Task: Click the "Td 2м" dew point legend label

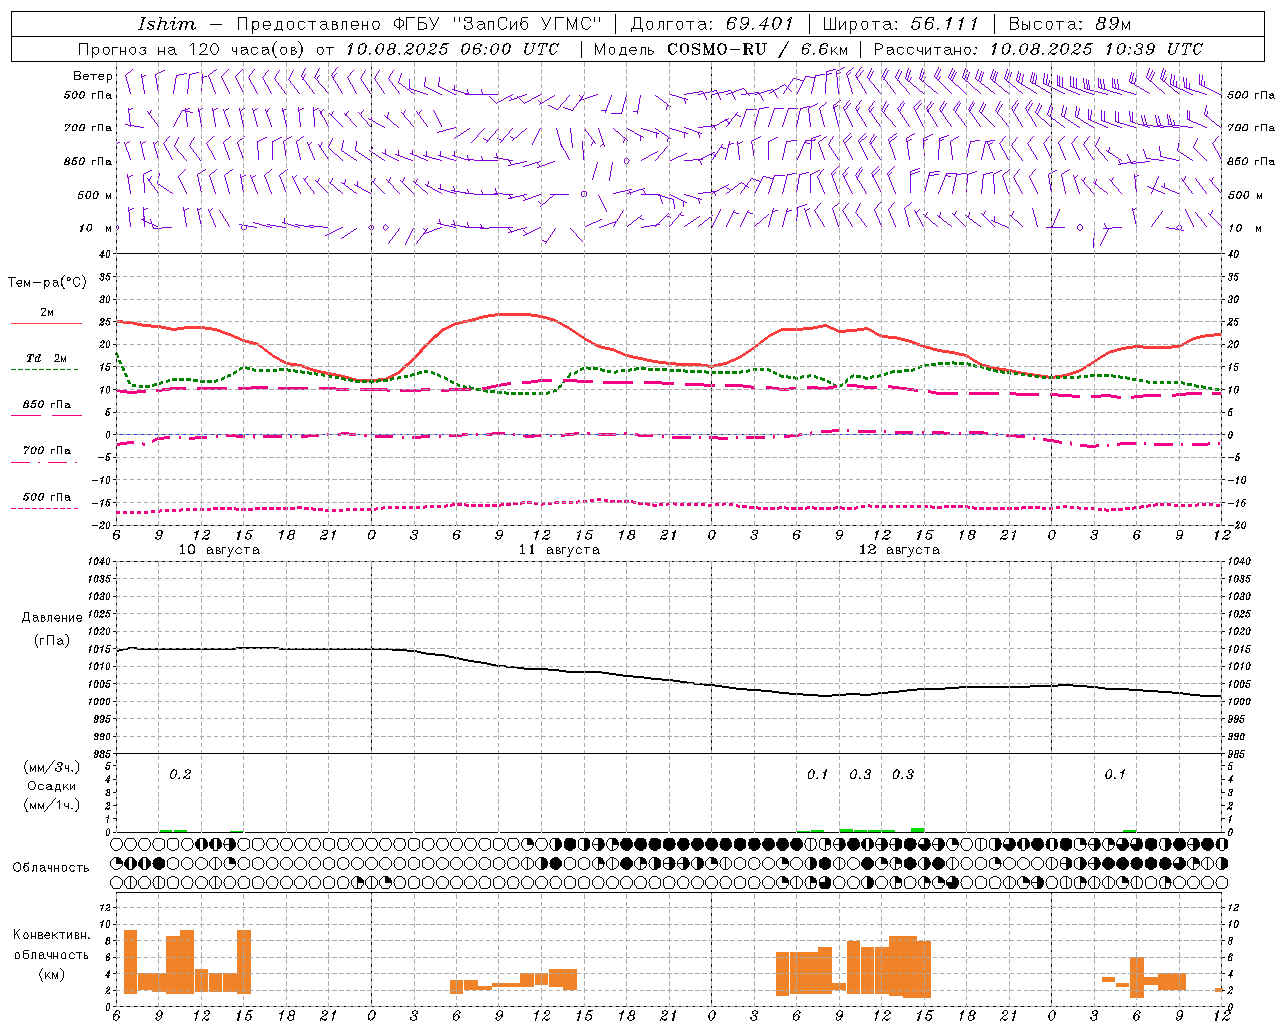Action: (x=47, y=358)
